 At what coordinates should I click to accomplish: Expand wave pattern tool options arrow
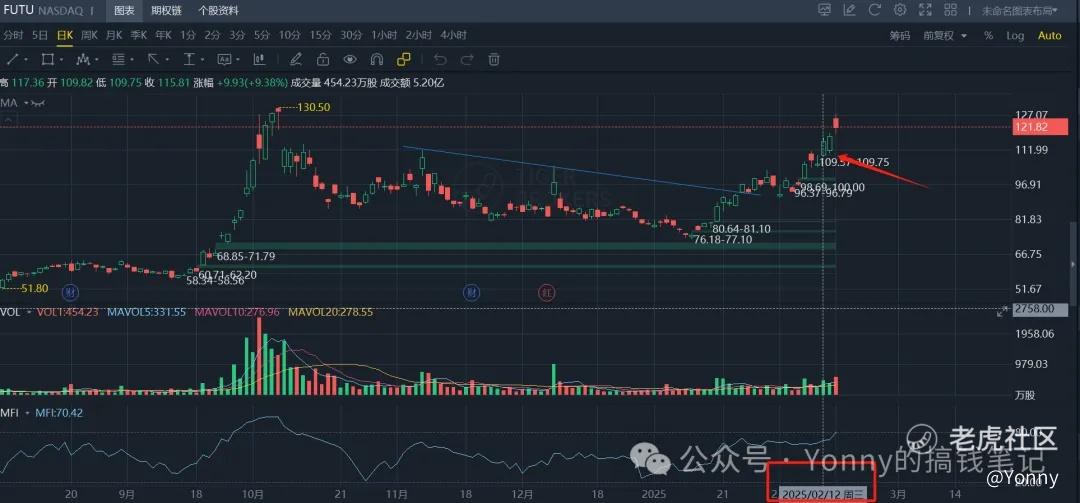tap(98, 60)
